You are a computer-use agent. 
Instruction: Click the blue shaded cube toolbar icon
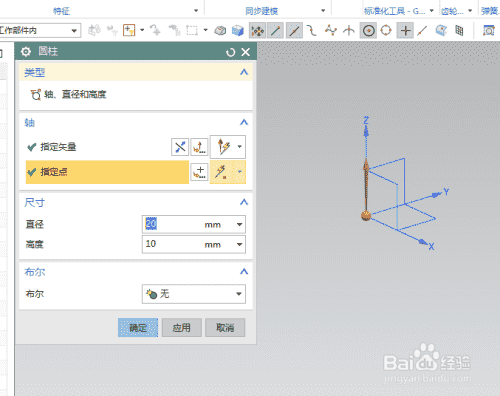click(238, 31)
